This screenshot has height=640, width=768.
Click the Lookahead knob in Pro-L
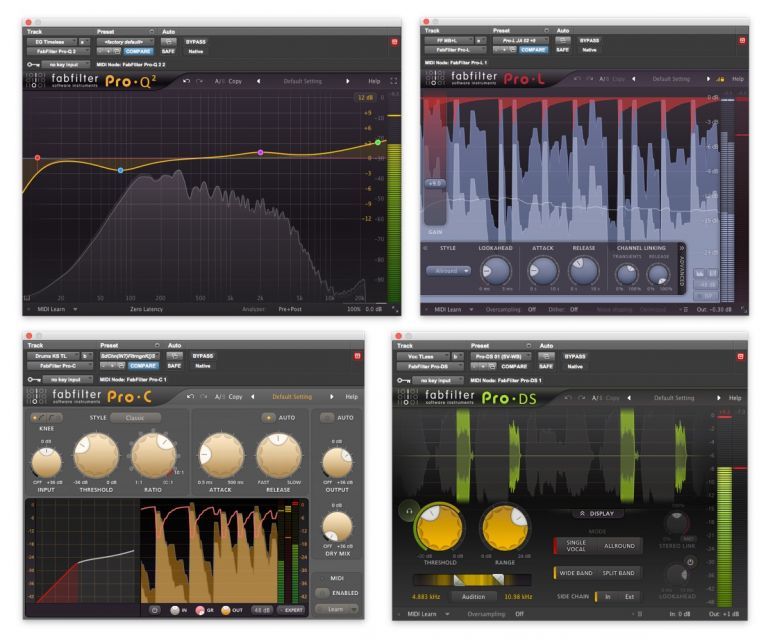[495, 271]
